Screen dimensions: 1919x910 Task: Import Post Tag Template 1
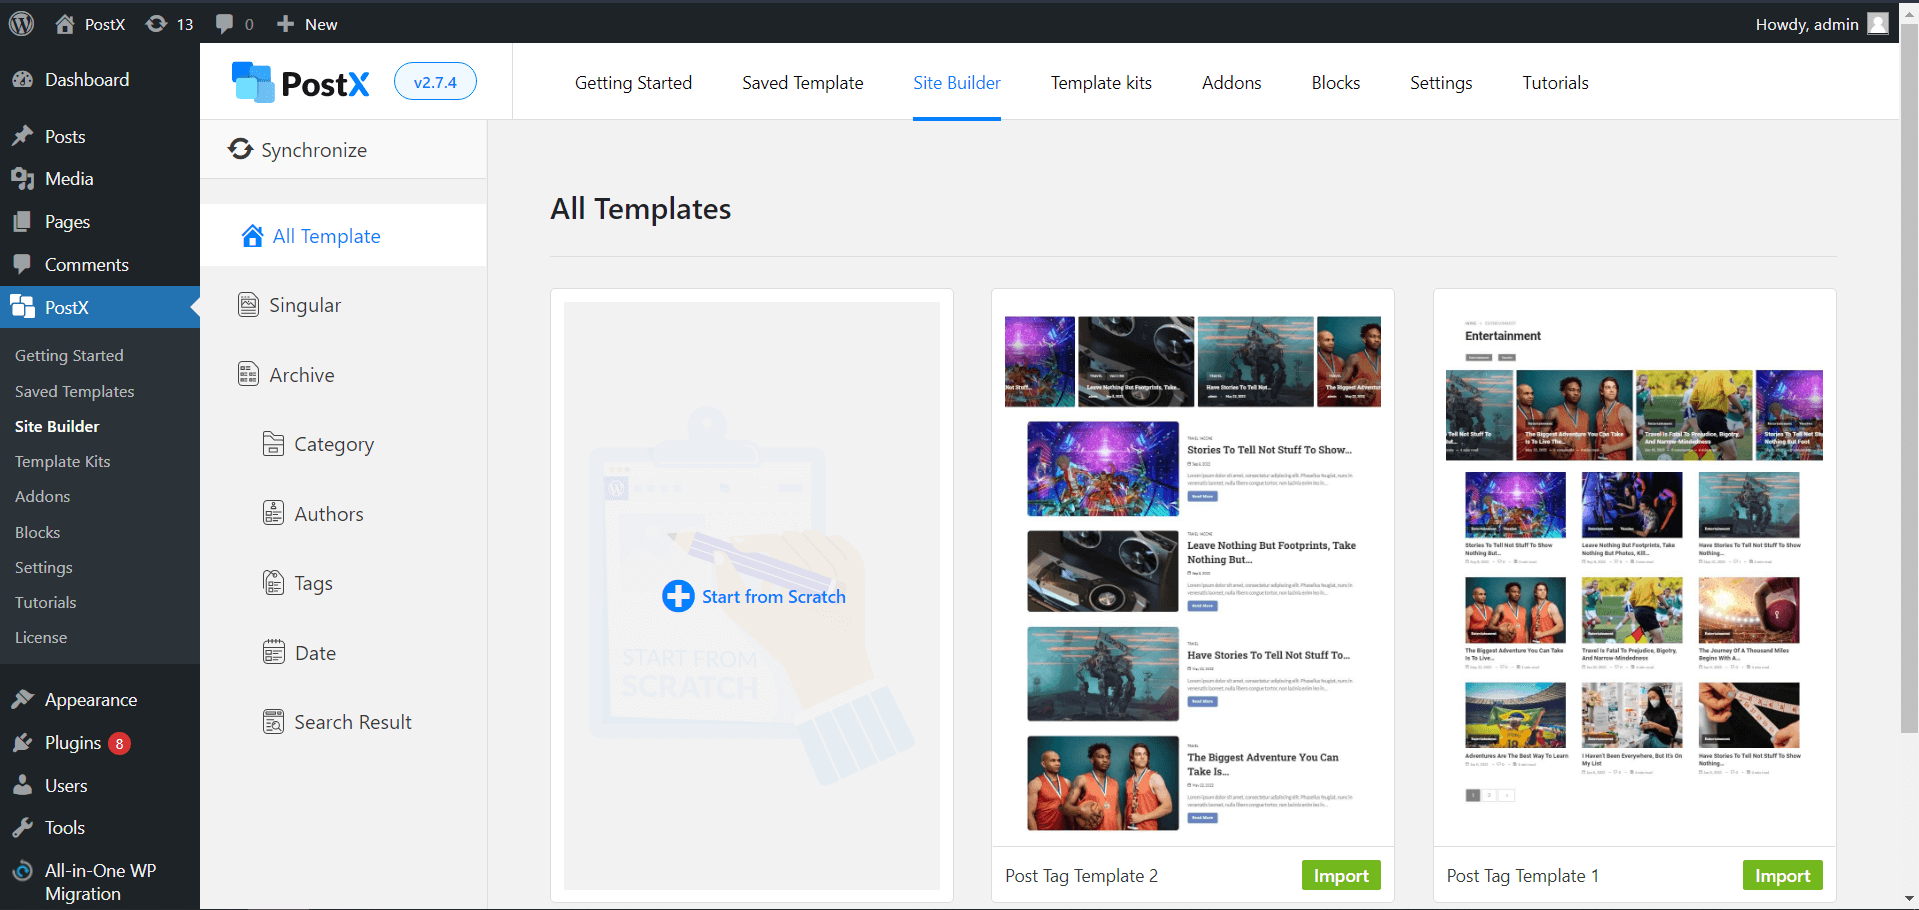[1782, 876]
